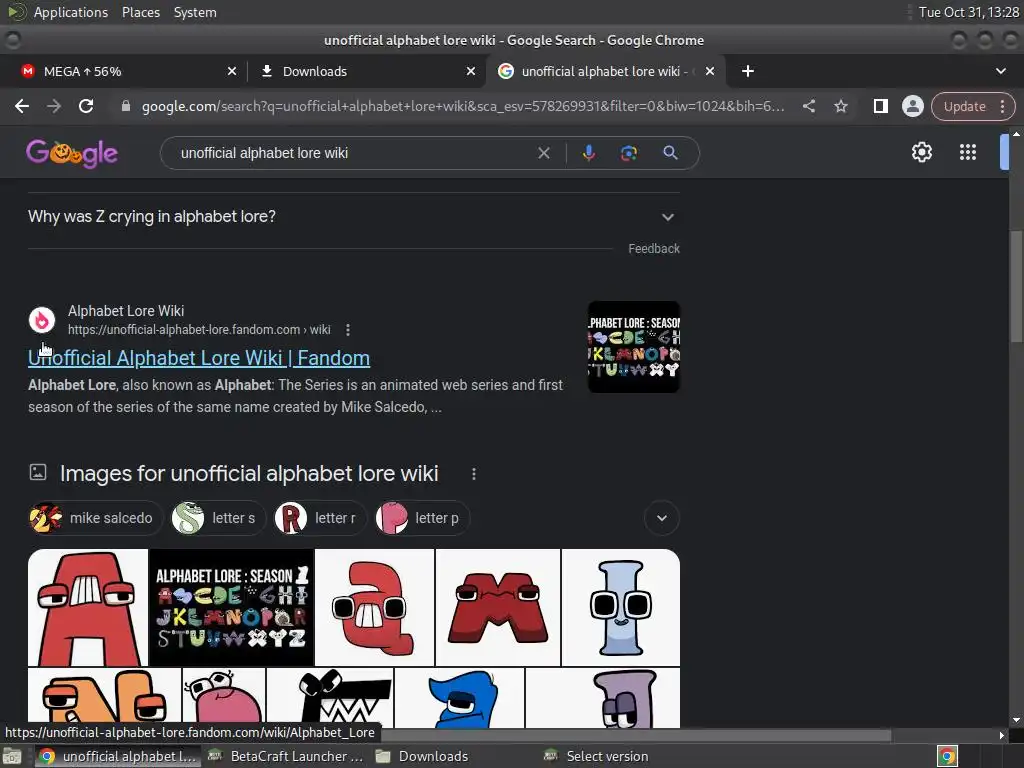
Task: Click the Feedback link
Action: pyautogui.click(x=654, y=249)
